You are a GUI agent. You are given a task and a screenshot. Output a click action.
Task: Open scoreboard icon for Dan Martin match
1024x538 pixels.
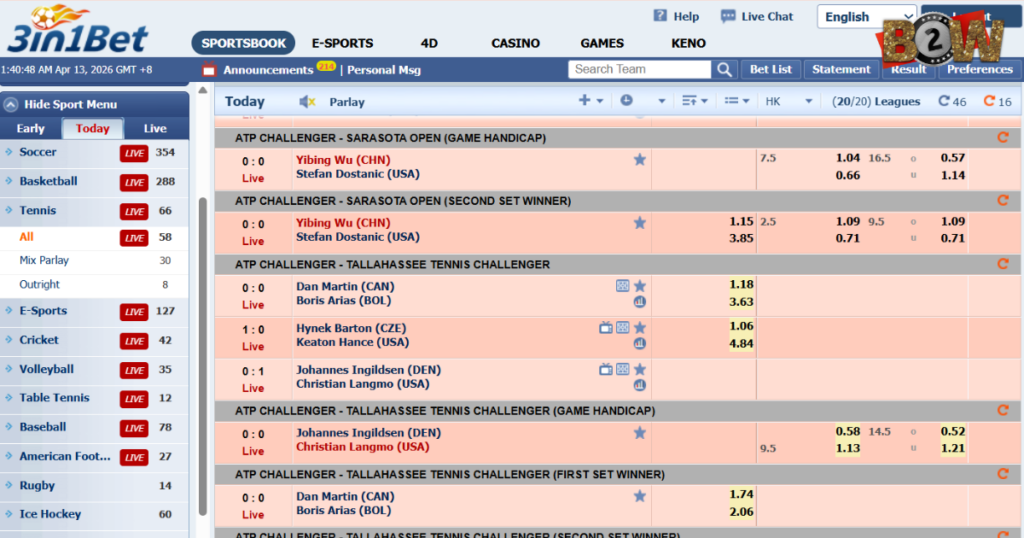point(622,285)
